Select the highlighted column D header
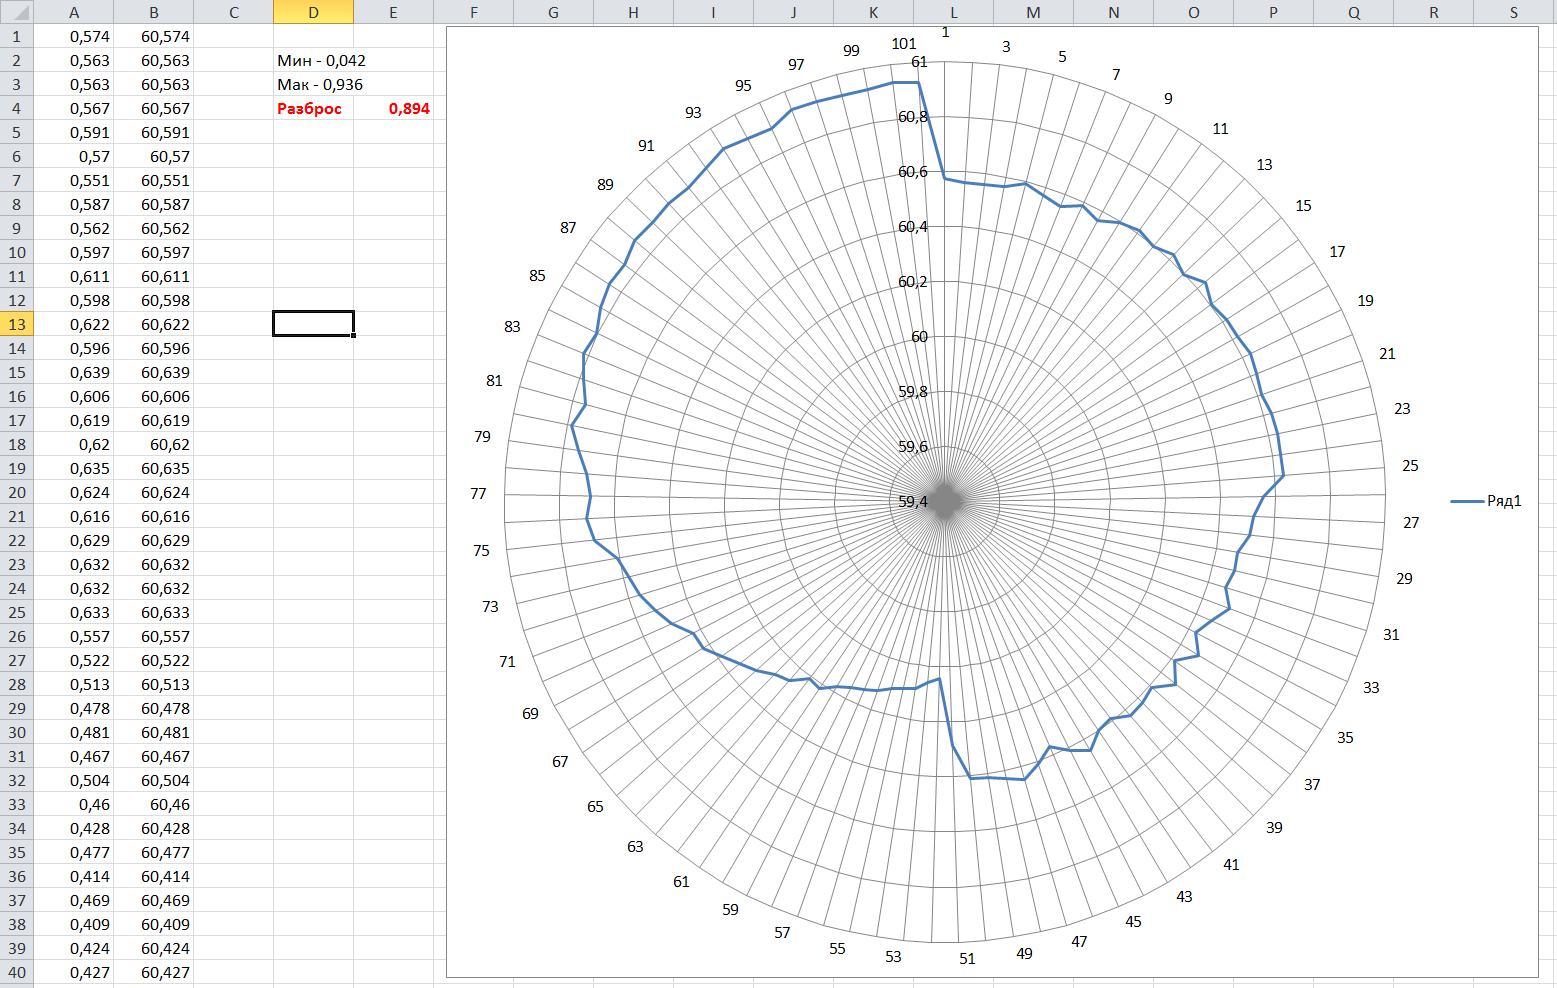The image size is (1557, 988). (x=314, y=12)
